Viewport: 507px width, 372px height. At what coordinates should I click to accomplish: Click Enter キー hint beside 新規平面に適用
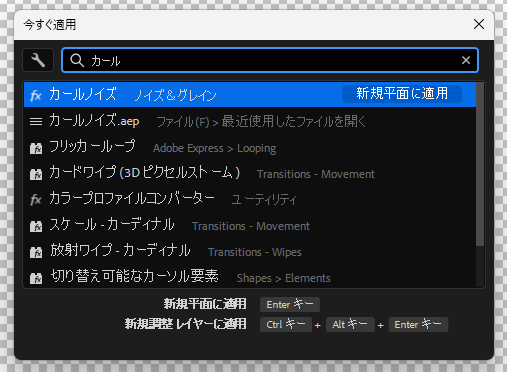point(290,305)
